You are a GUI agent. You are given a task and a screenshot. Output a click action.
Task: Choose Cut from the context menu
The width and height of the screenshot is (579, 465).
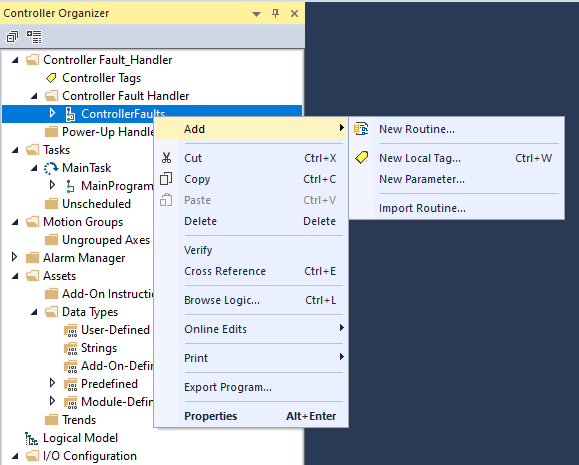[251, 158]
